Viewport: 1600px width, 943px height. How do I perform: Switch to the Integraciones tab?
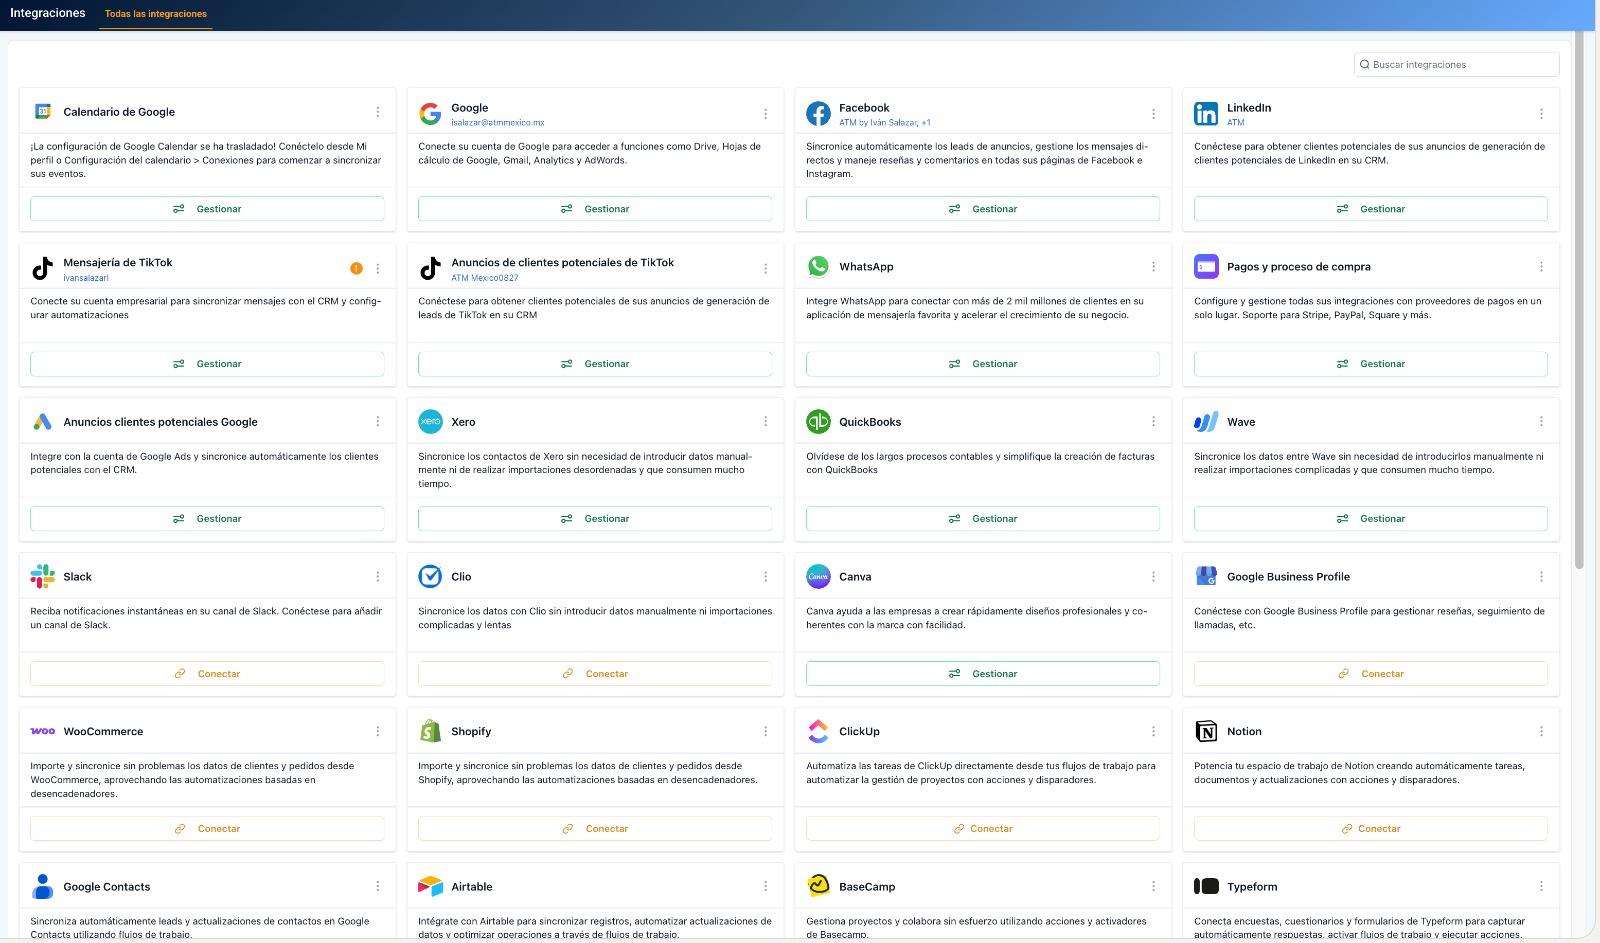[x=48, y=13]
